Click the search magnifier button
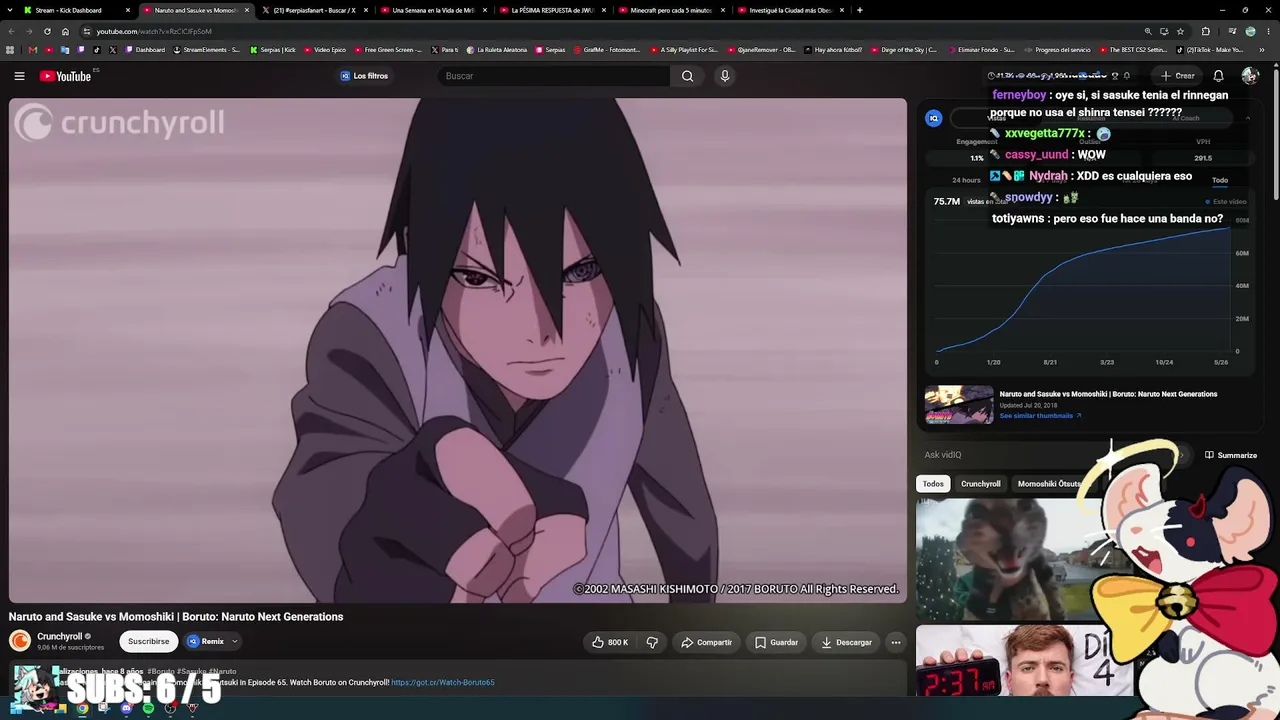Image resolution: width=1280 pixels, height=720 pixels. [687, 76]
